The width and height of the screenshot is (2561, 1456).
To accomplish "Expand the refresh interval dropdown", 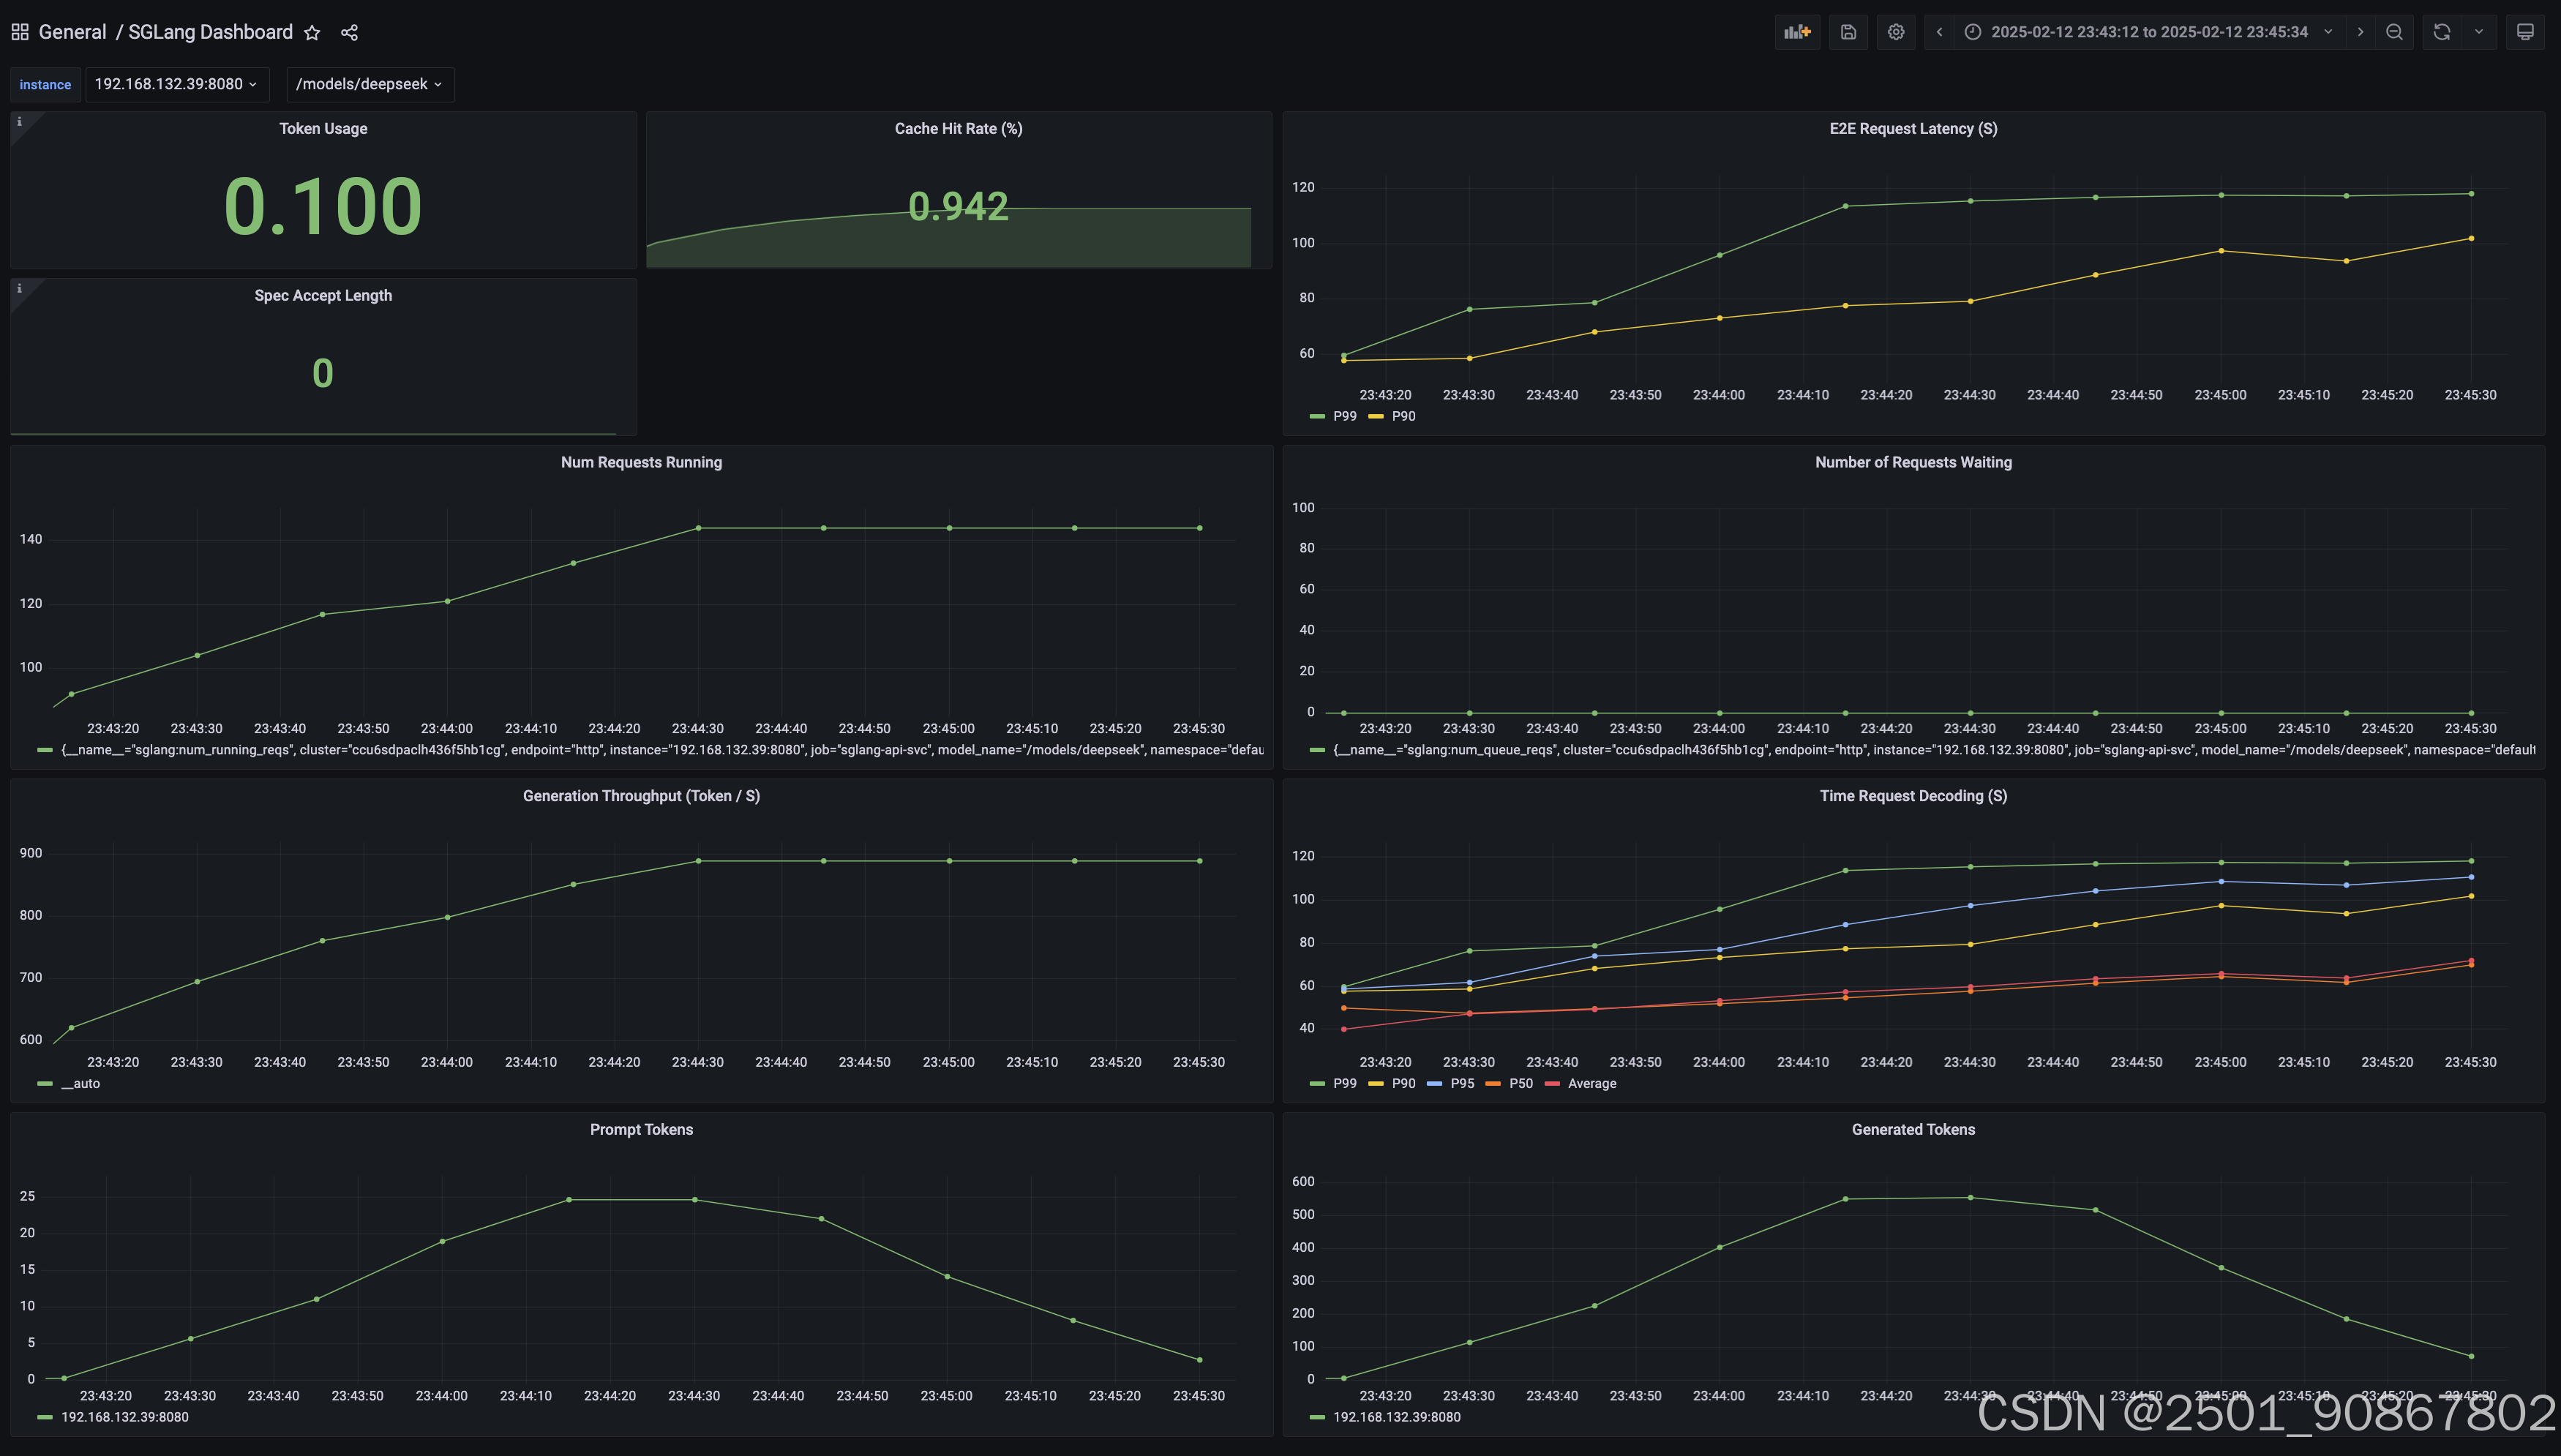I will (2479, 32).
